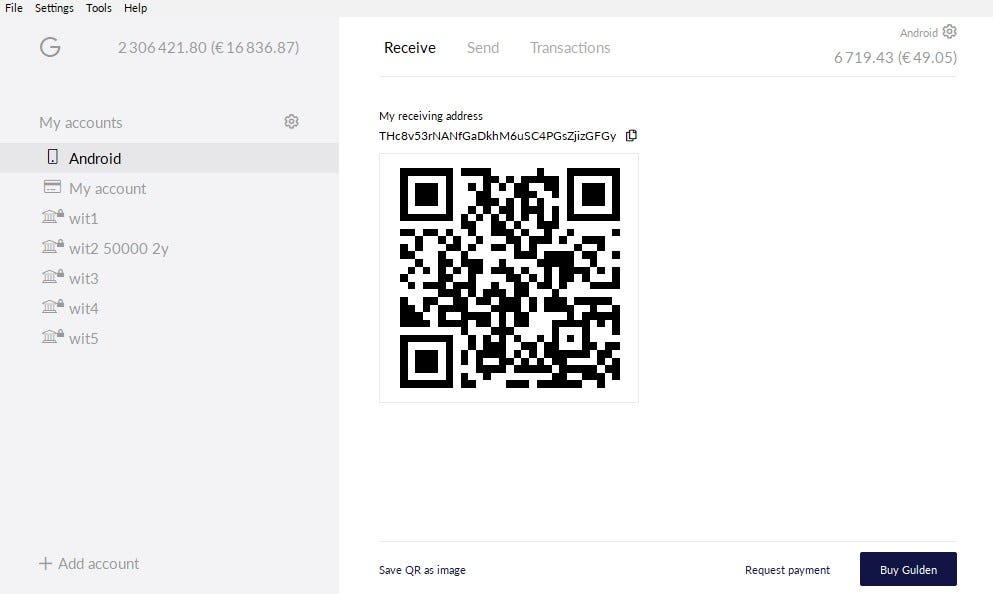Viewport: 993px width, 594px height.
Task: Click the locked bank icon beside wit4
Action: pos(53,306)
